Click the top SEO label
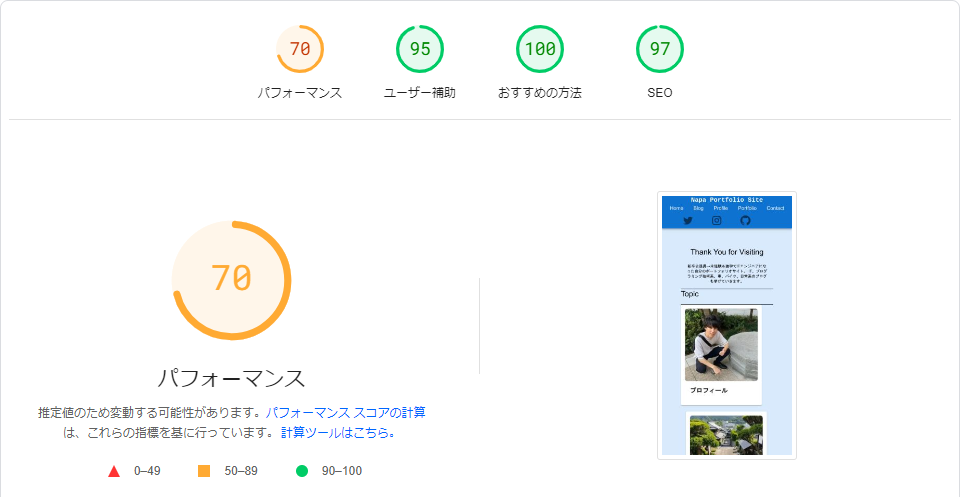The width and height of the screenshot is (961, 497). pos(659,93)
